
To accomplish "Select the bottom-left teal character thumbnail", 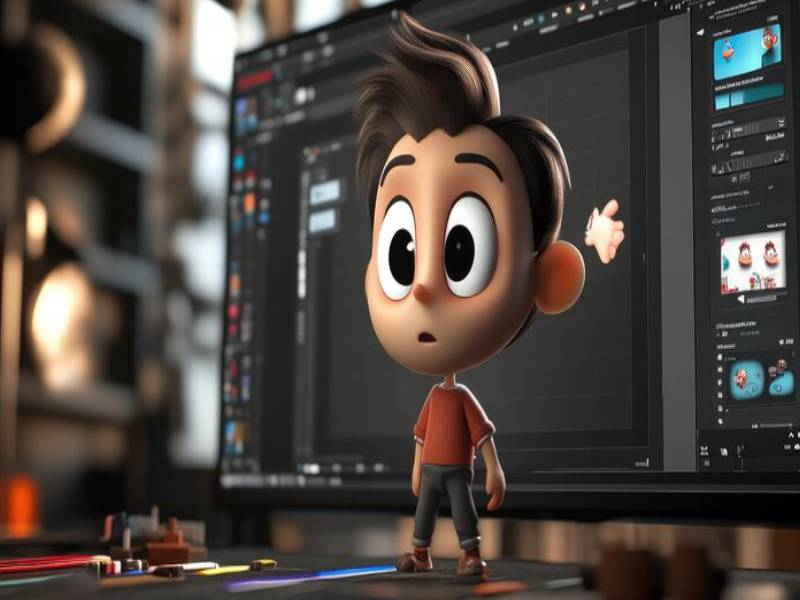I will (744, 378).
